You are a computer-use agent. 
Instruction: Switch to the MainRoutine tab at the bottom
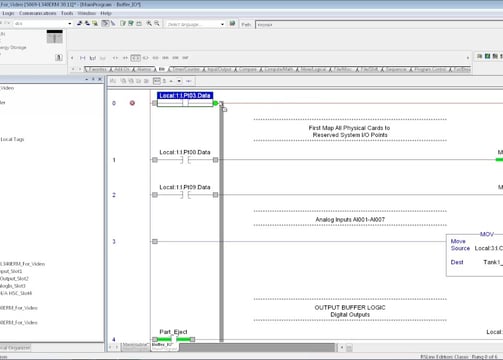pyautogui.click(x=135, y=347)
